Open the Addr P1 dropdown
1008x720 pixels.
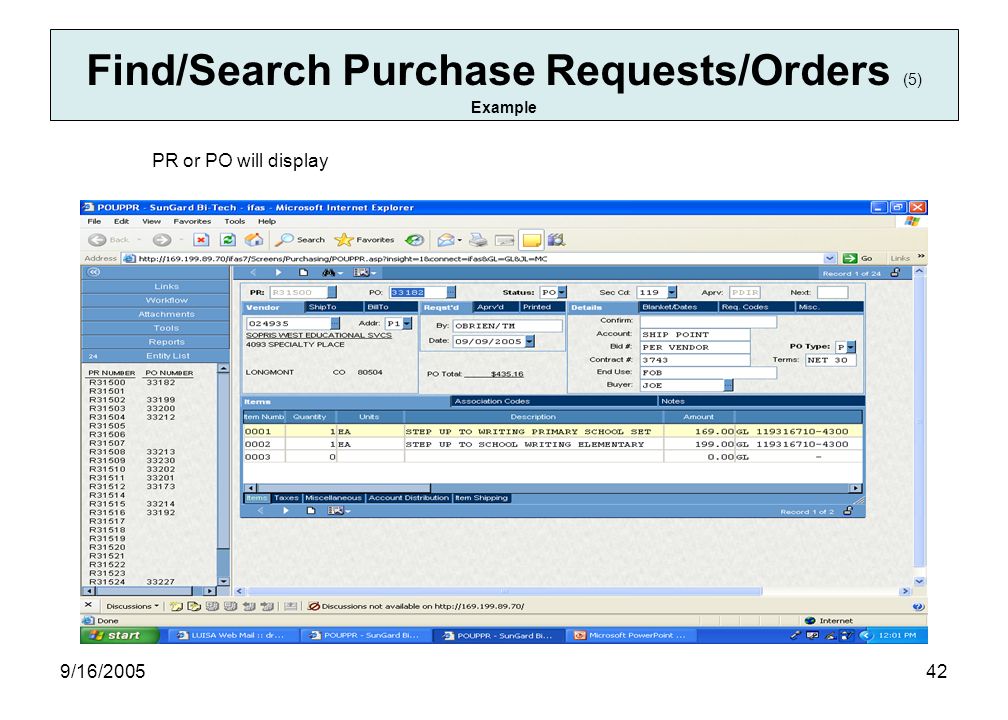pos(408,323)
